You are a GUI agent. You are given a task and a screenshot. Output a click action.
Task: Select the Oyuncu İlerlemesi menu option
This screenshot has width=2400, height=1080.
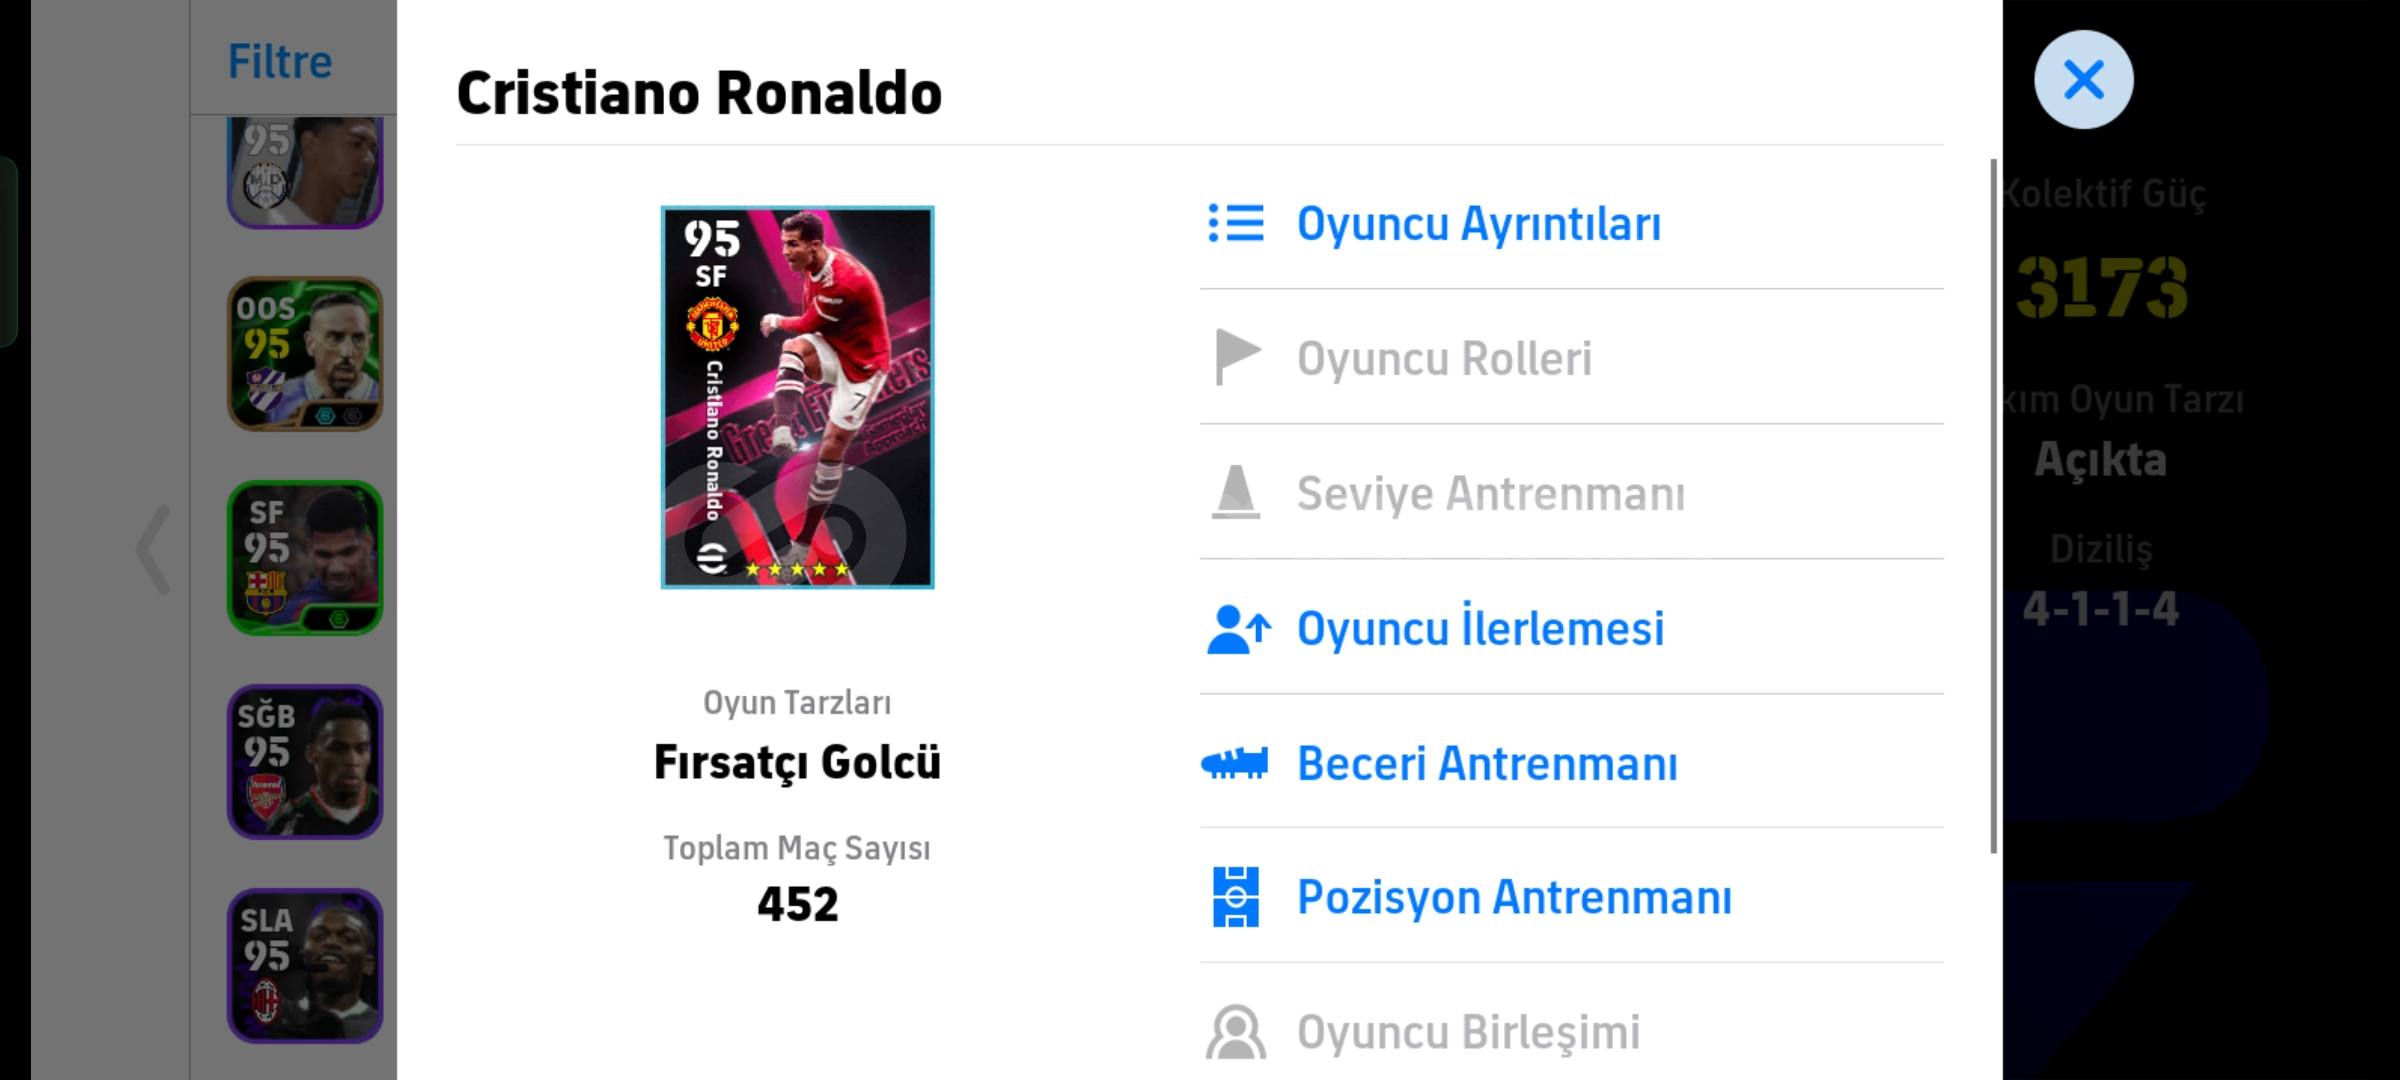[1480, 629]
